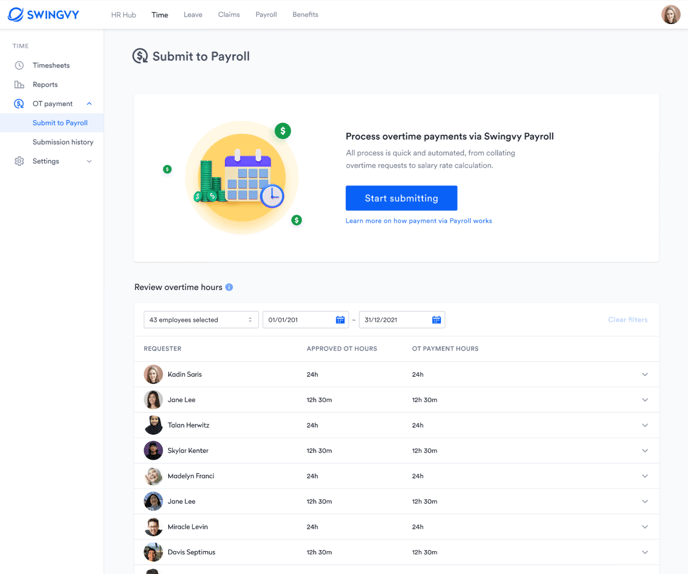Open the 43 employees selected dropdown
The width and height of the screenshot is (688, 574).
pyautogui.click(x=201, y=319)
